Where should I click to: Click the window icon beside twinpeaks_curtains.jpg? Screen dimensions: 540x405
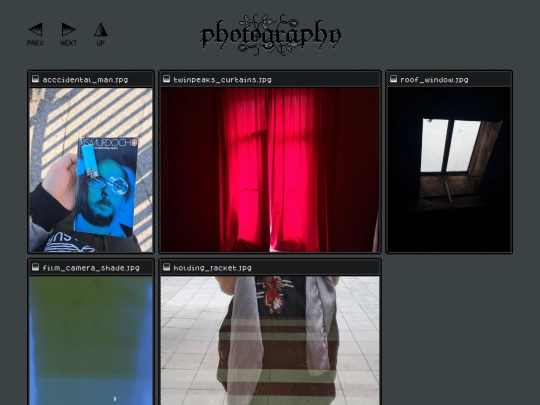[166, 79]
